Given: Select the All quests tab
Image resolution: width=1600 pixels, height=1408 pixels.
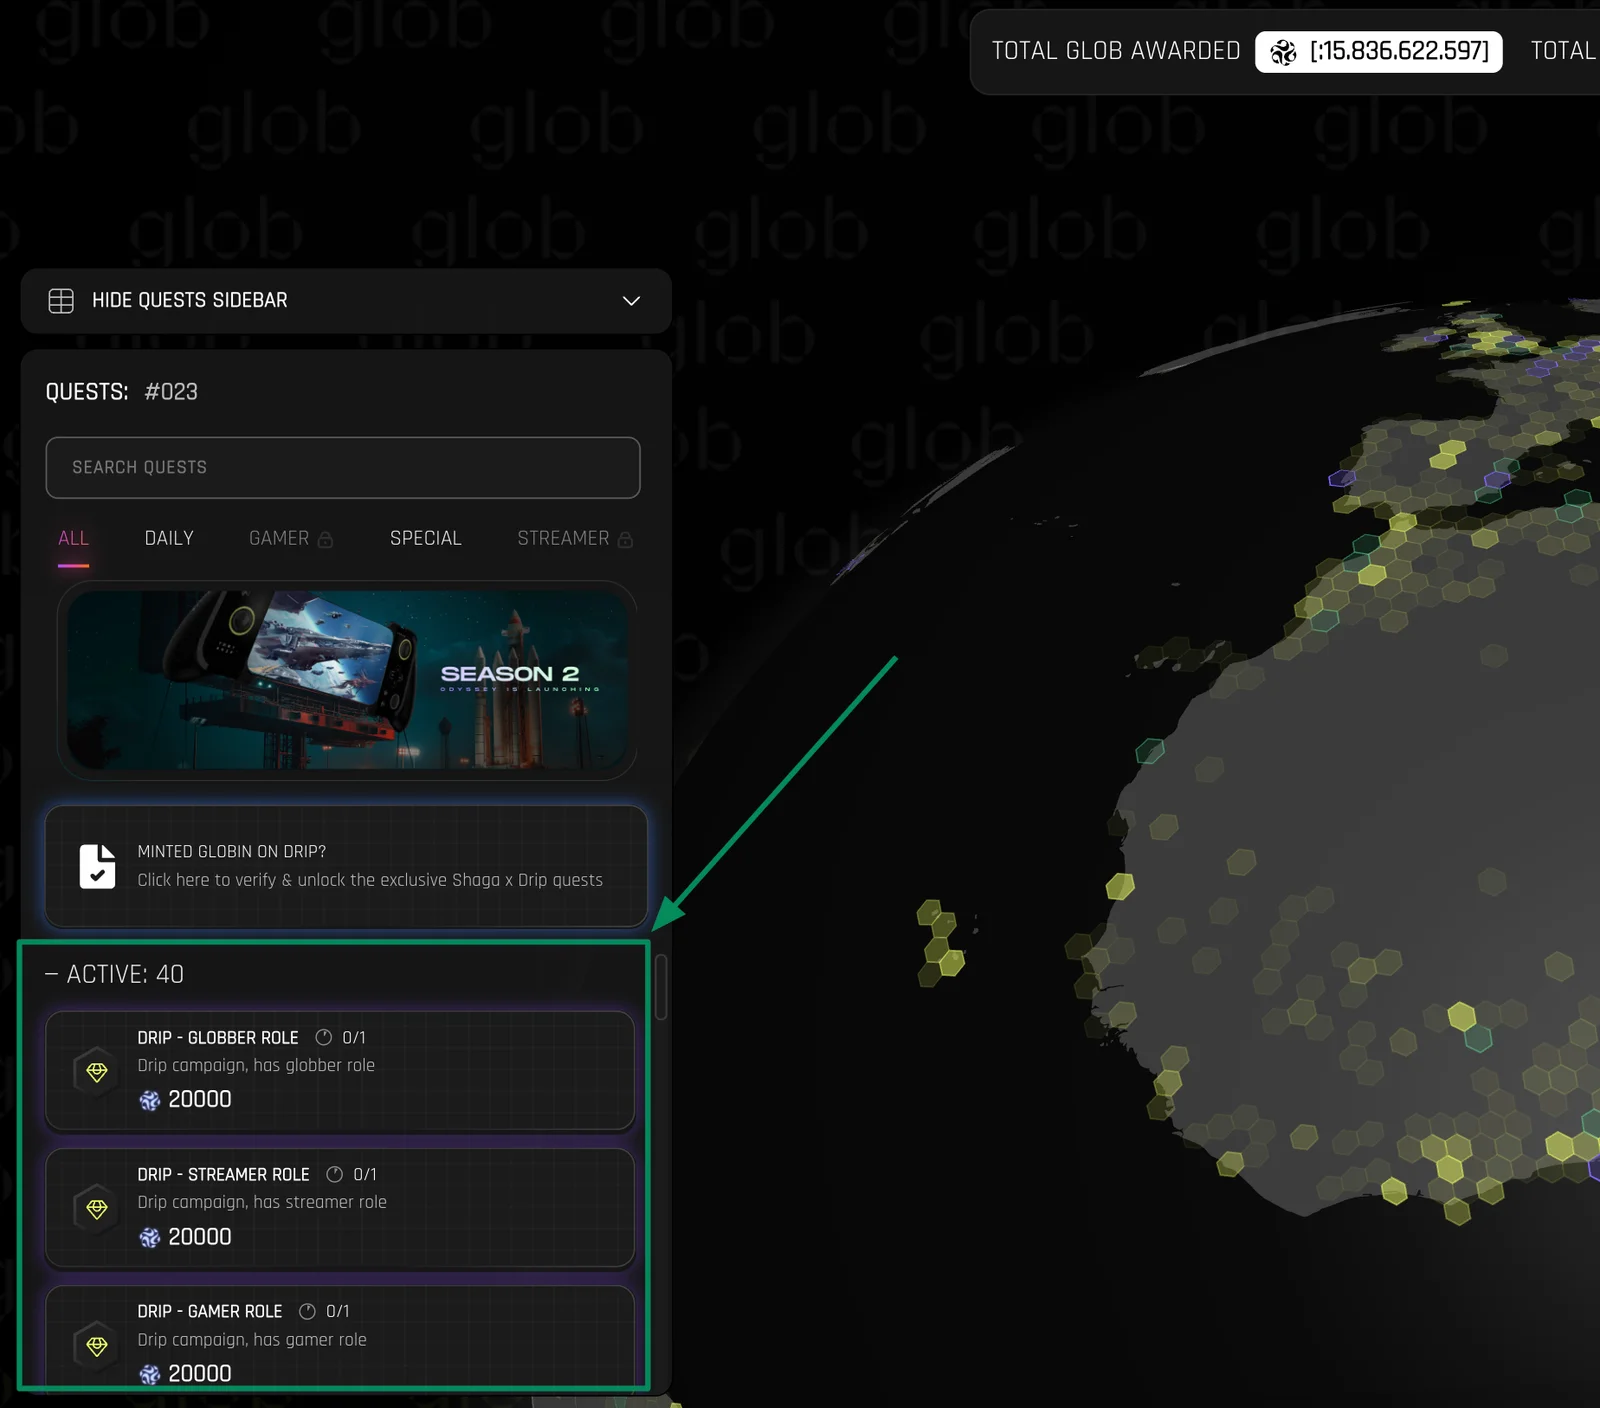Looking at the screenshot, I should tap(74, 539).
